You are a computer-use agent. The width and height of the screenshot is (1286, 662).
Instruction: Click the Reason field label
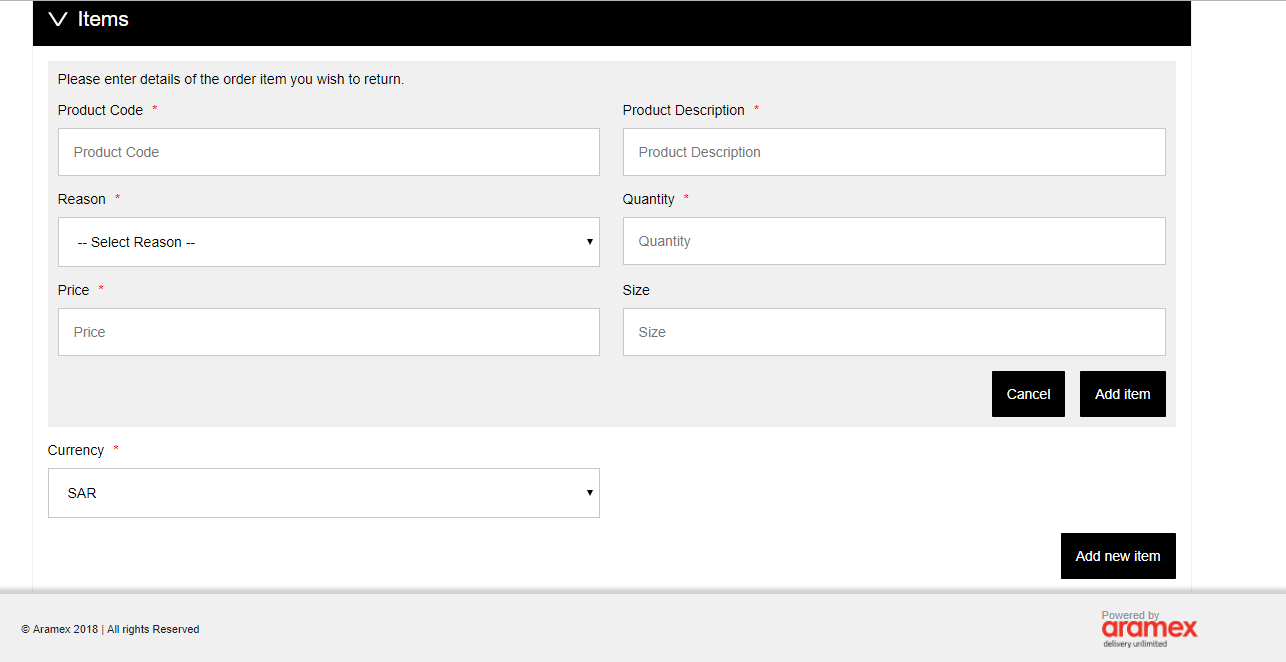82,199
